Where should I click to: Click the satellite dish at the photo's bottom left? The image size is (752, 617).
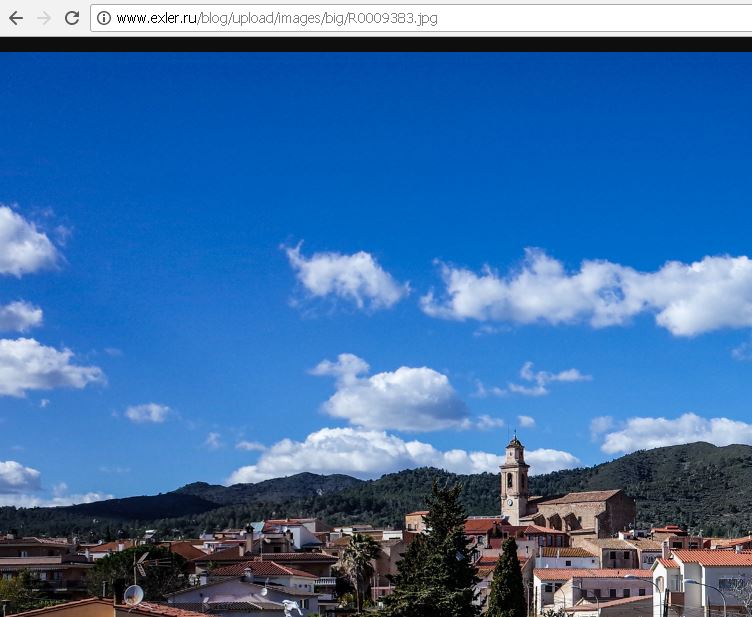point(133,594)
